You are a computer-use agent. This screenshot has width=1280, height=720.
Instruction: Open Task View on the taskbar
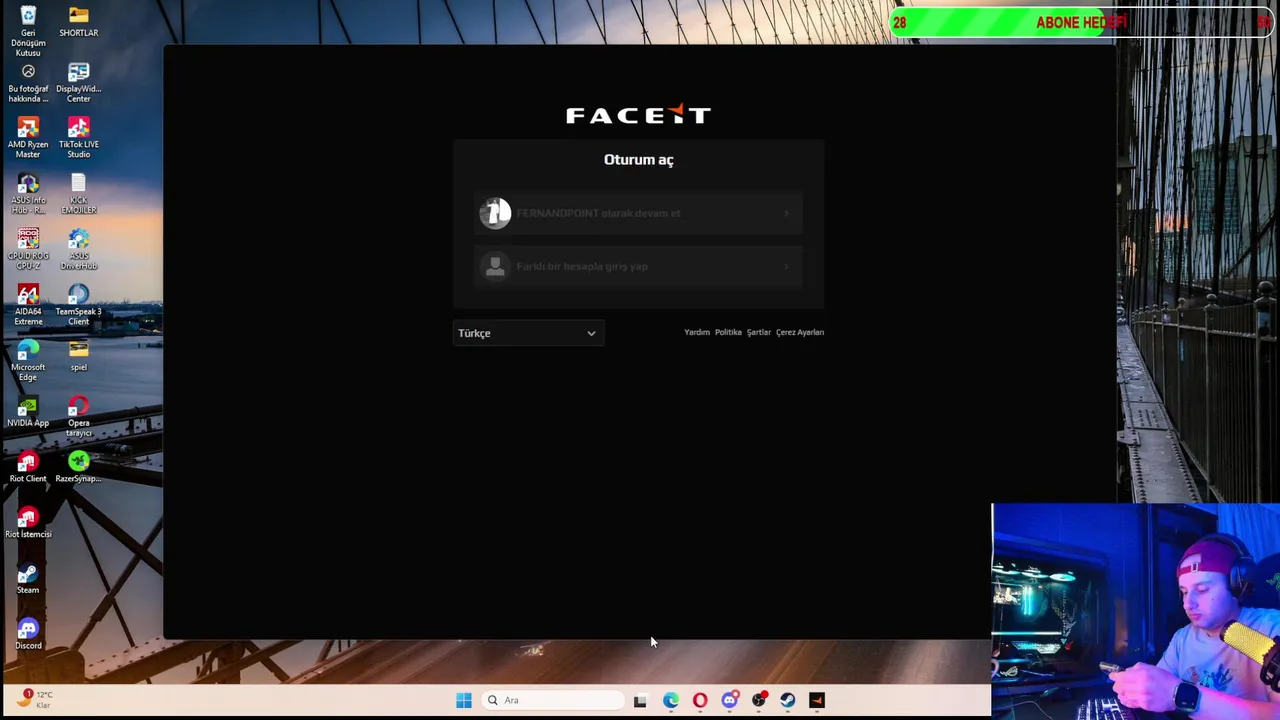640,700
